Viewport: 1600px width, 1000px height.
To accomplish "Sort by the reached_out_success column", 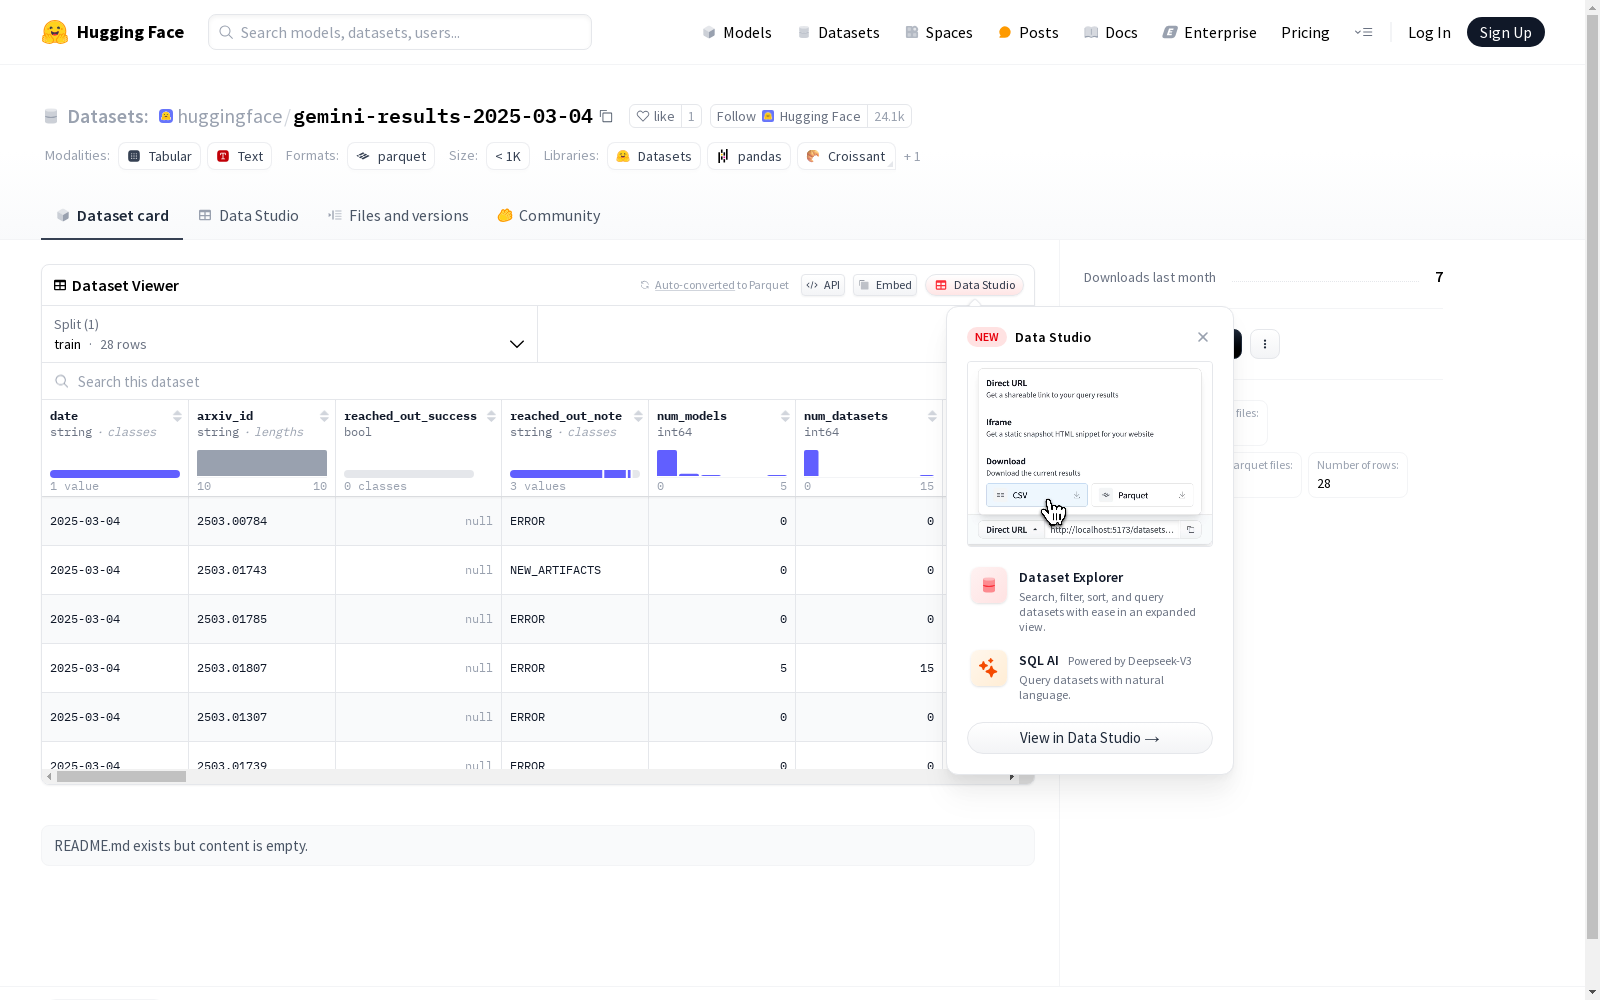I will click(491, 416).
